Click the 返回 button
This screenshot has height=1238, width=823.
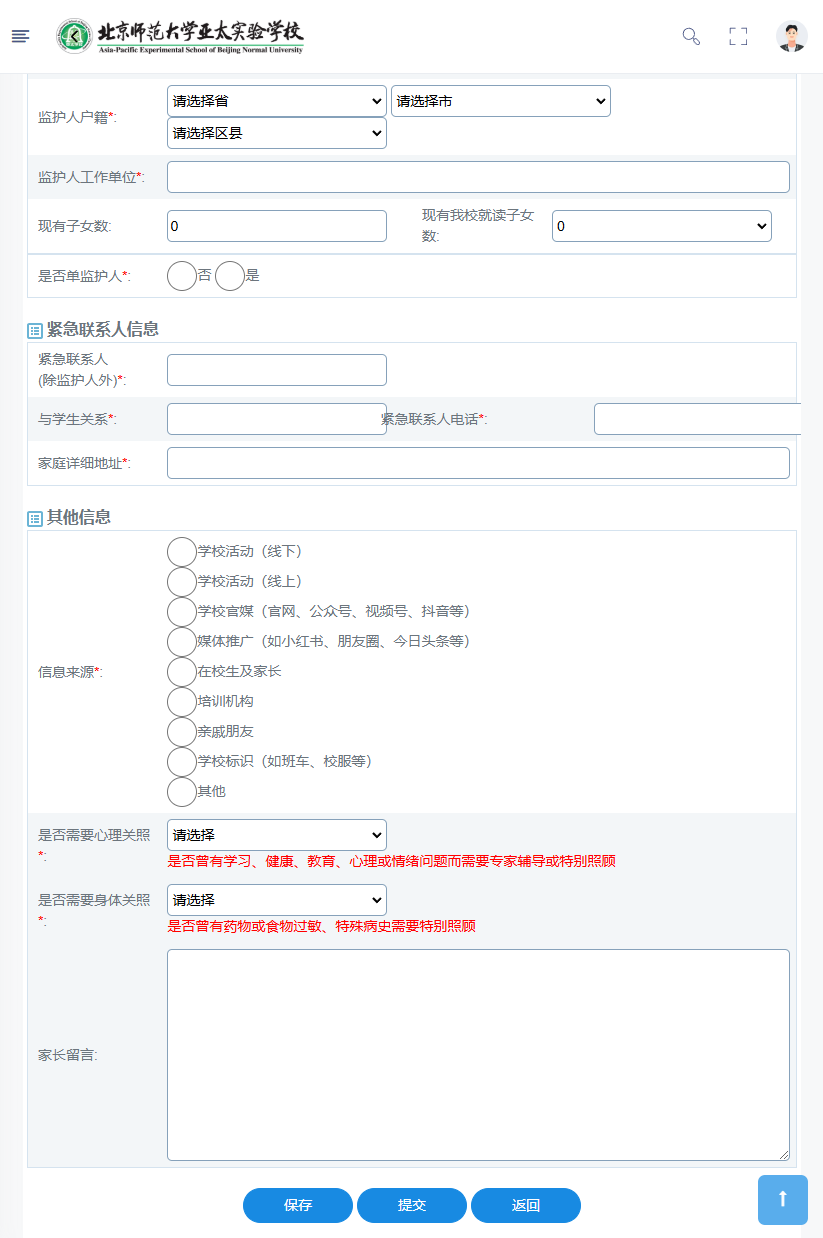[526, 1205]
